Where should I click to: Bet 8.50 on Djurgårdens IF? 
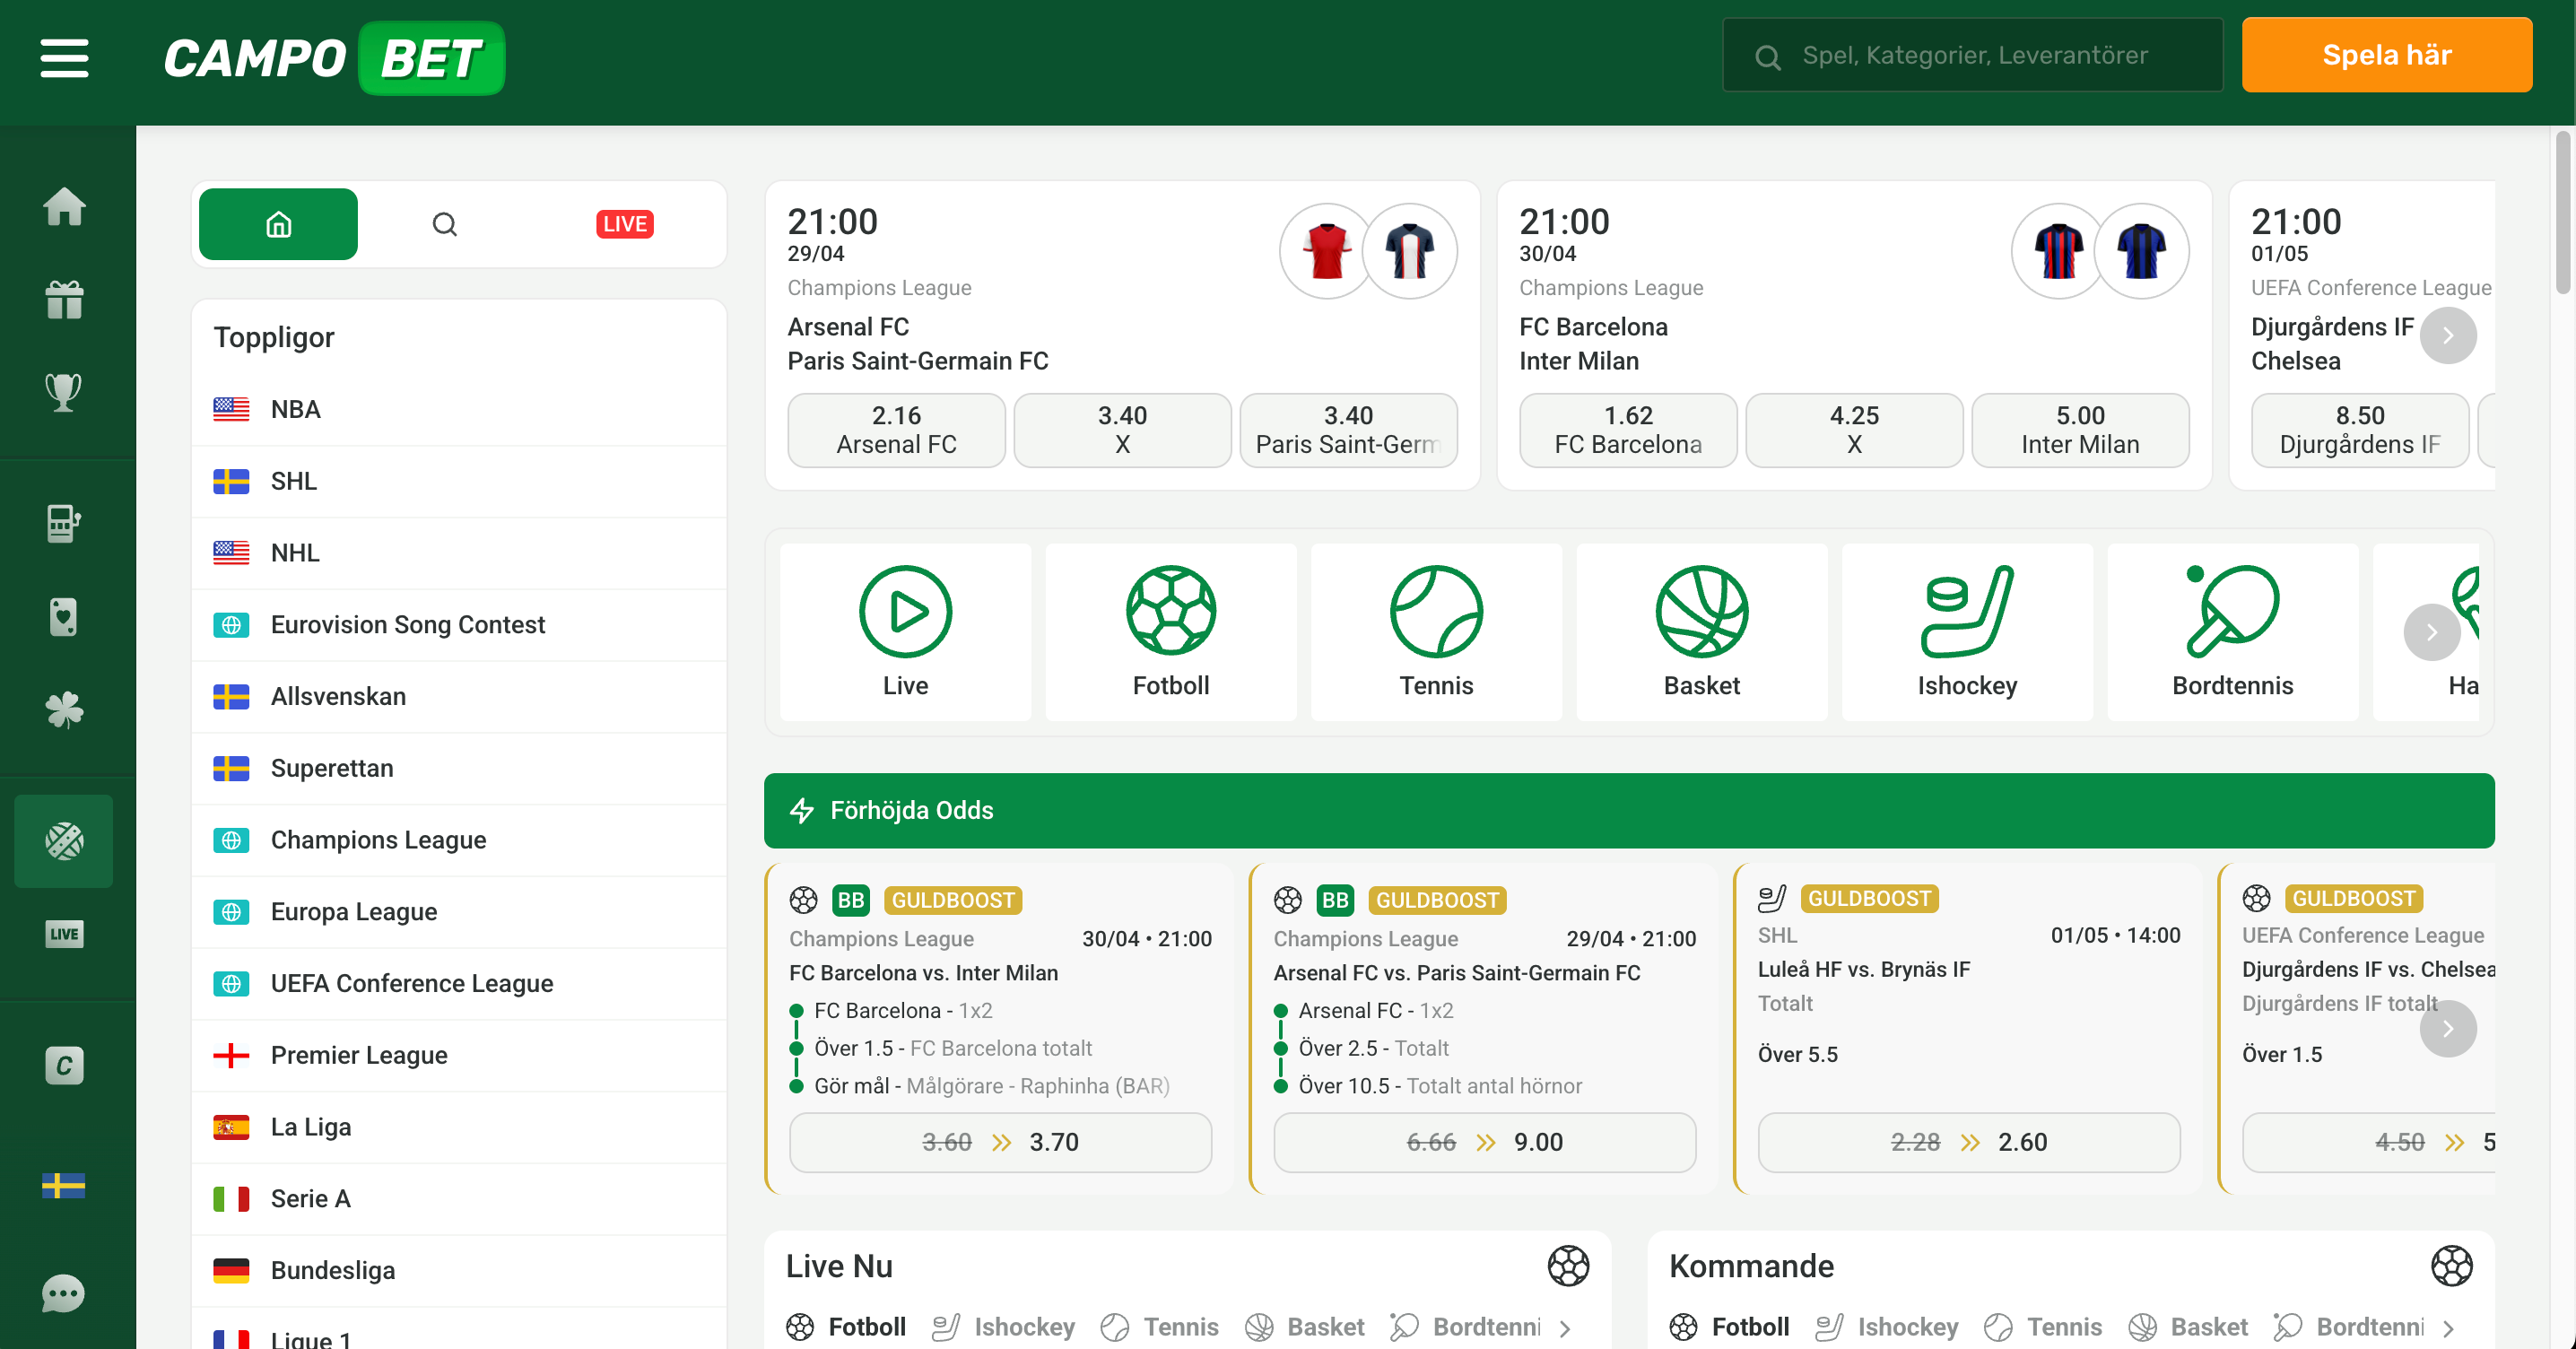pos(2360,430)
